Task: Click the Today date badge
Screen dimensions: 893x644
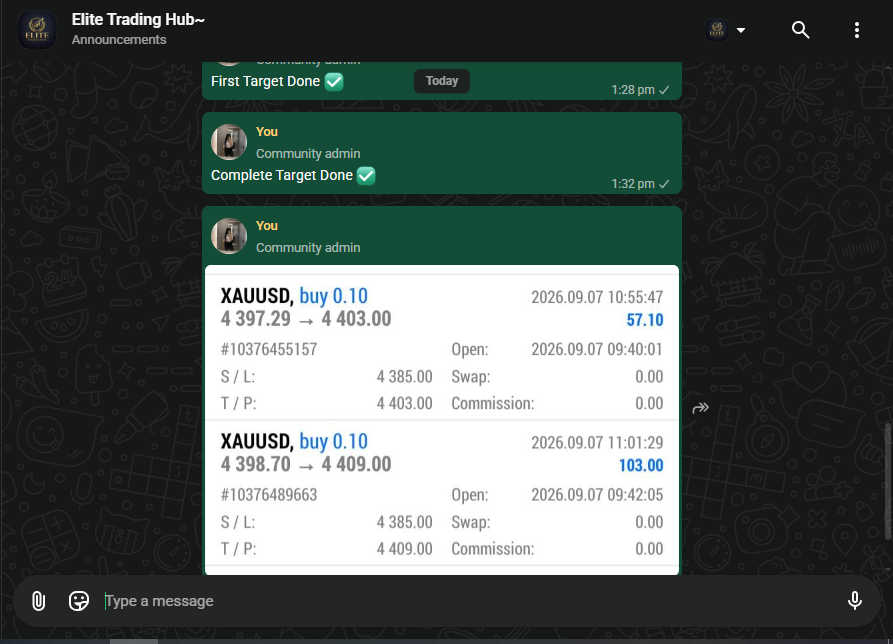Action: 442,81
